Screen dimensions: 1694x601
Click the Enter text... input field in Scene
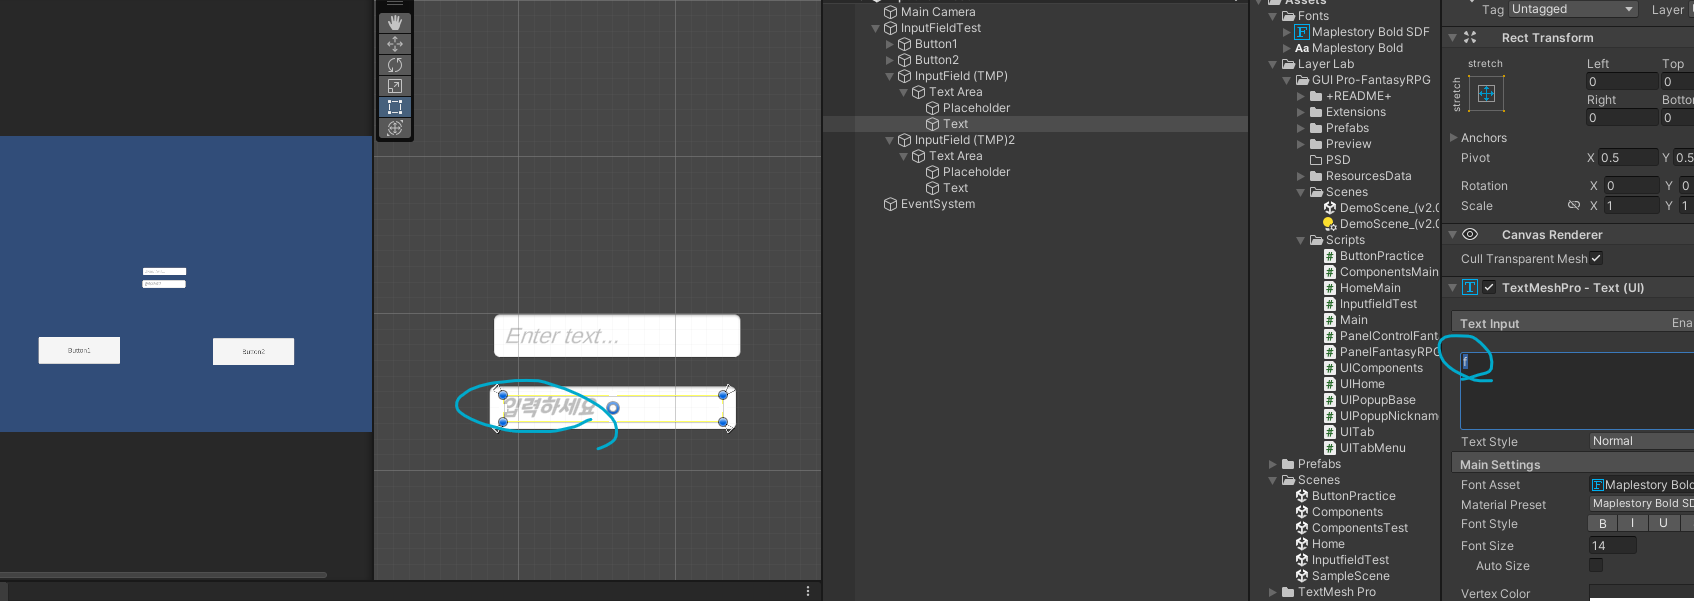click(x=617, y=336)
